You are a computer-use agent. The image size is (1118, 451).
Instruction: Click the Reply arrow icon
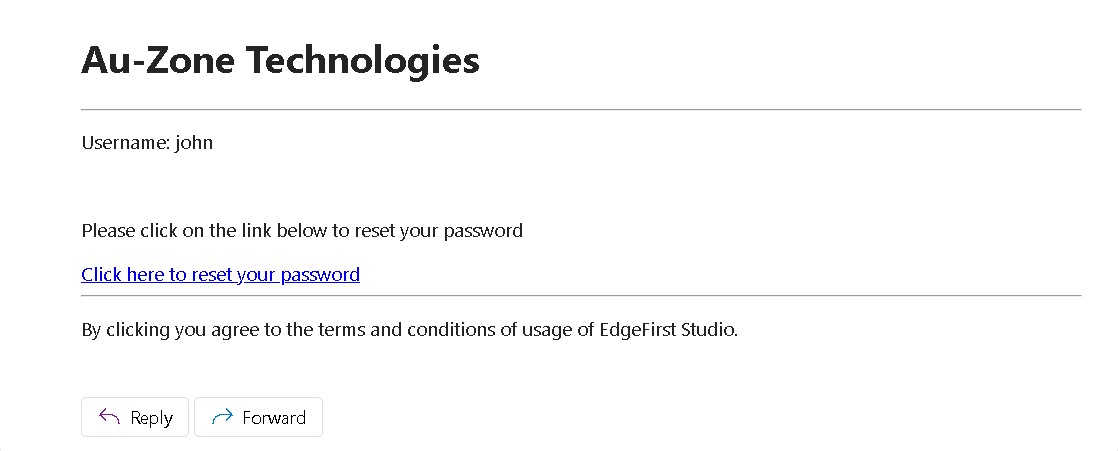coord(110,418)
